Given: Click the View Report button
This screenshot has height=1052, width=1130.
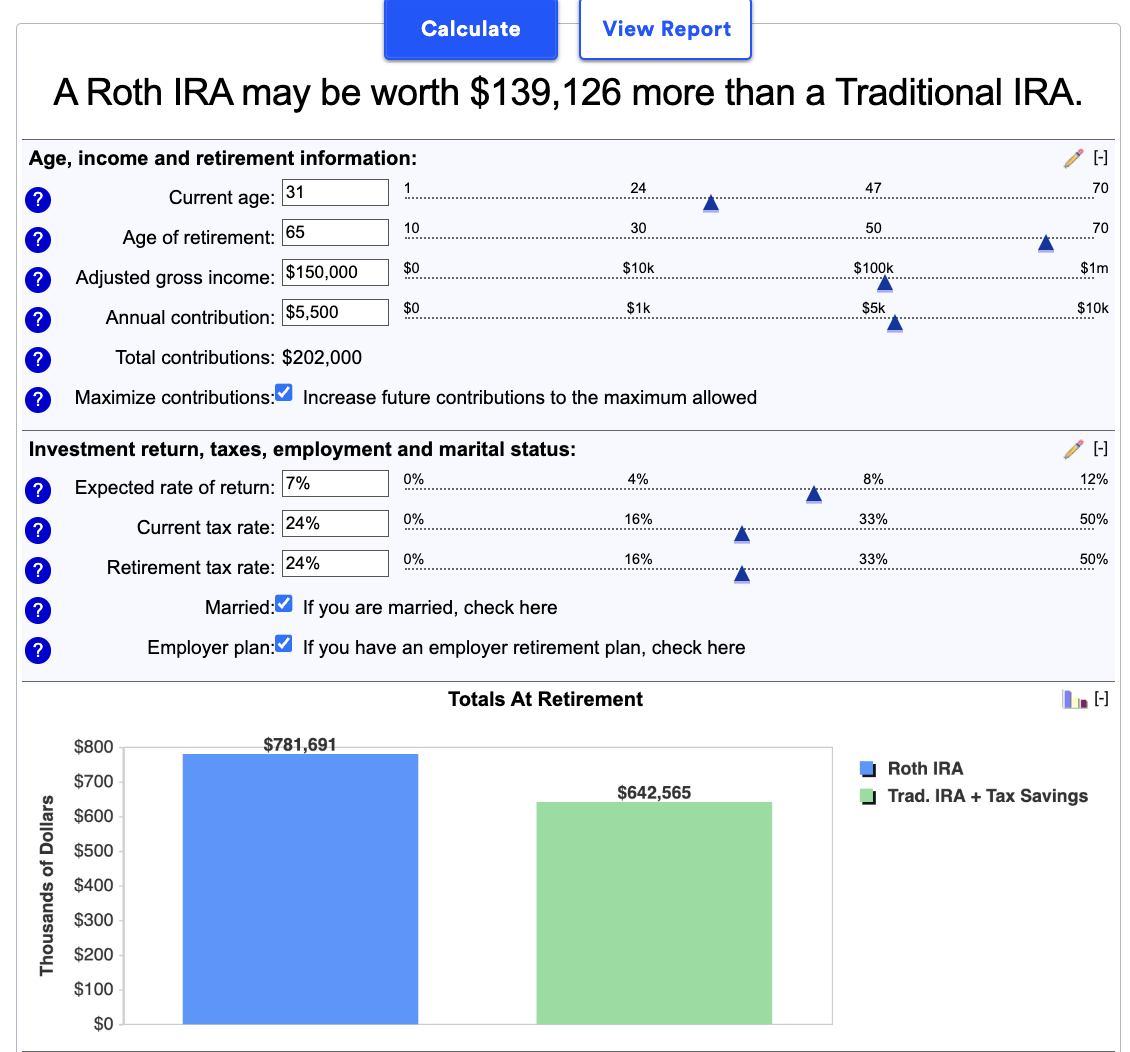Looking at the screenshot, I should (666, 29).
